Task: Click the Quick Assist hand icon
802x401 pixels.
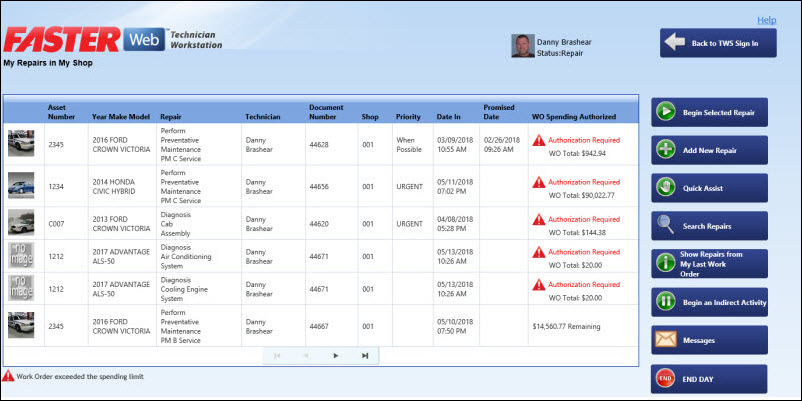Action: (x=666, y=188)
